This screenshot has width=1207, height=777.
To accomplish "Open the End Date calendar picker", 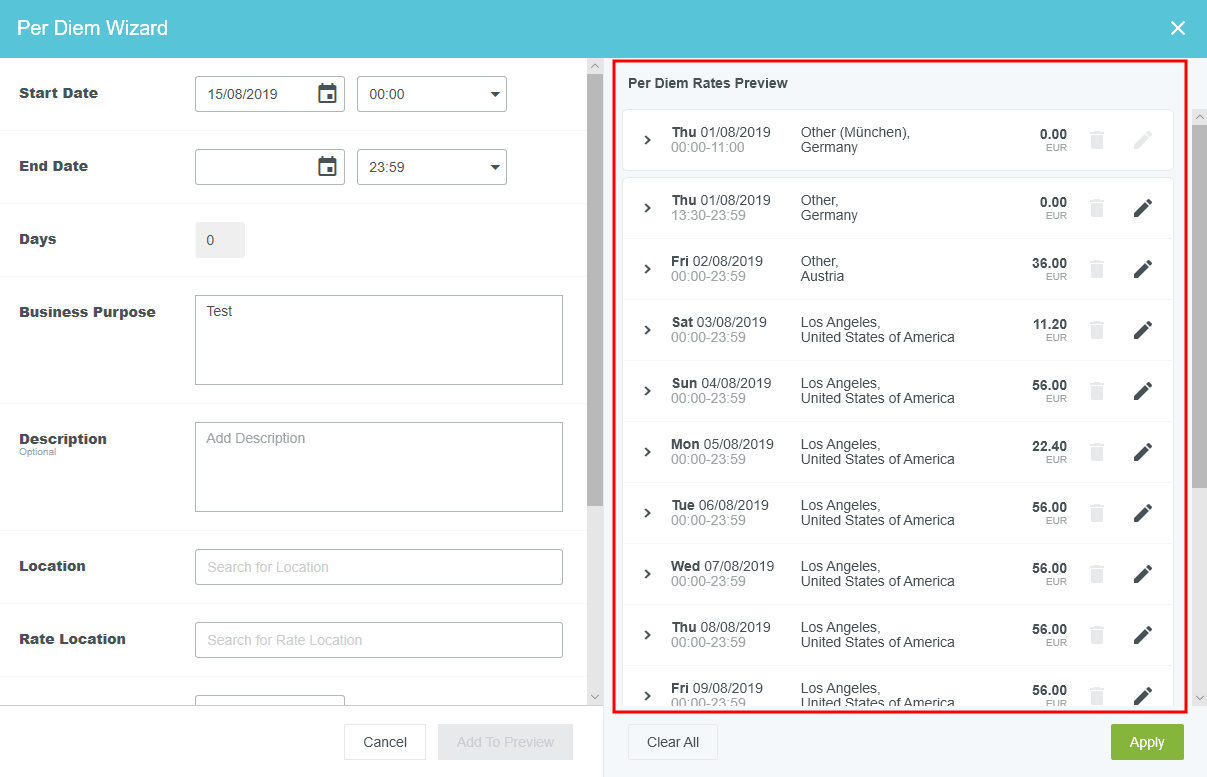I will pyautogui.click(x=327, y=167).
